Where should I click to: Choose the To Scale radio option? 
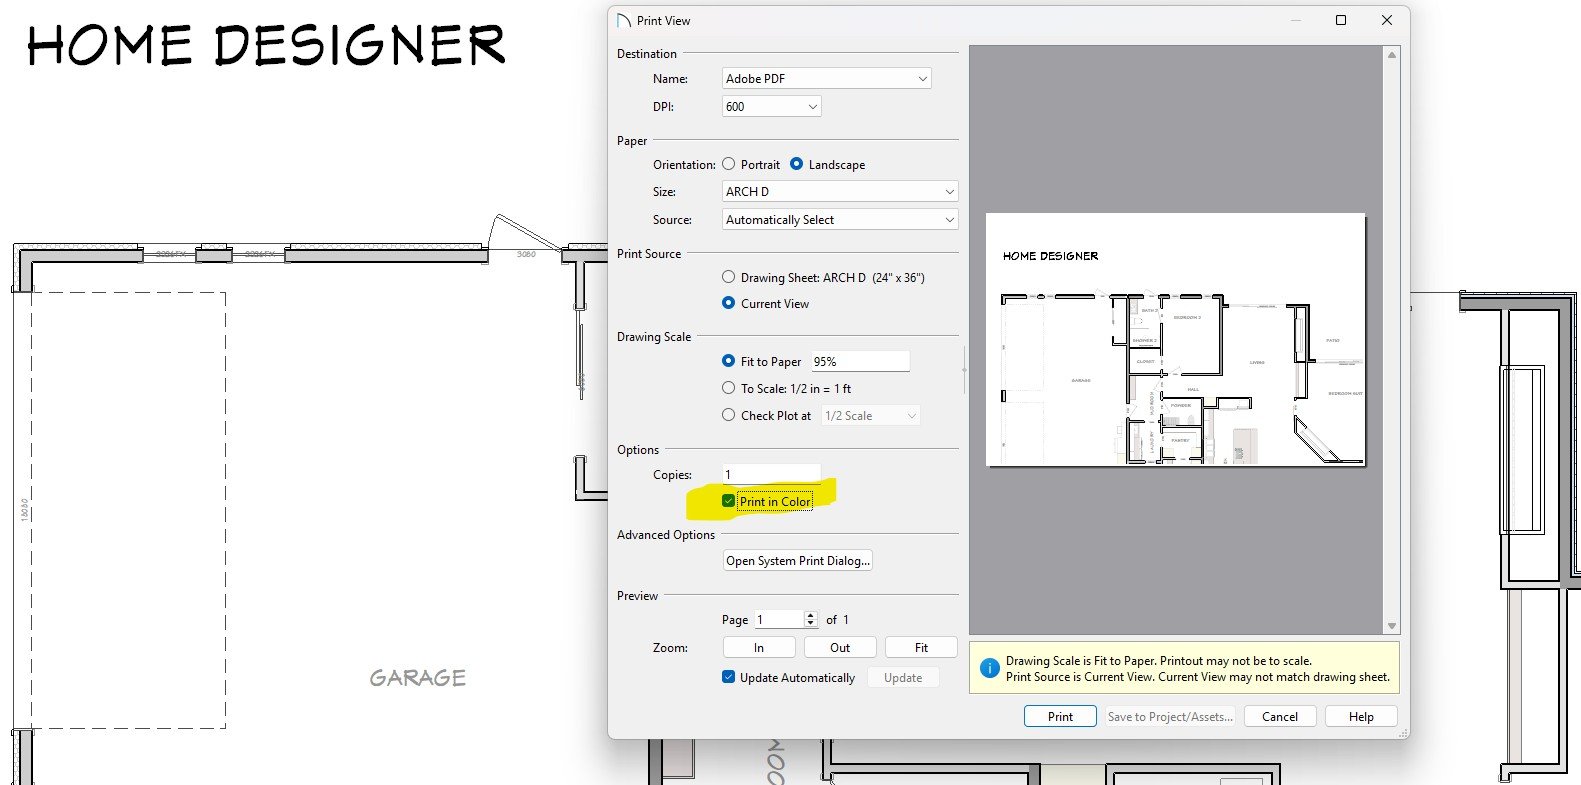[x=729, y=388]
